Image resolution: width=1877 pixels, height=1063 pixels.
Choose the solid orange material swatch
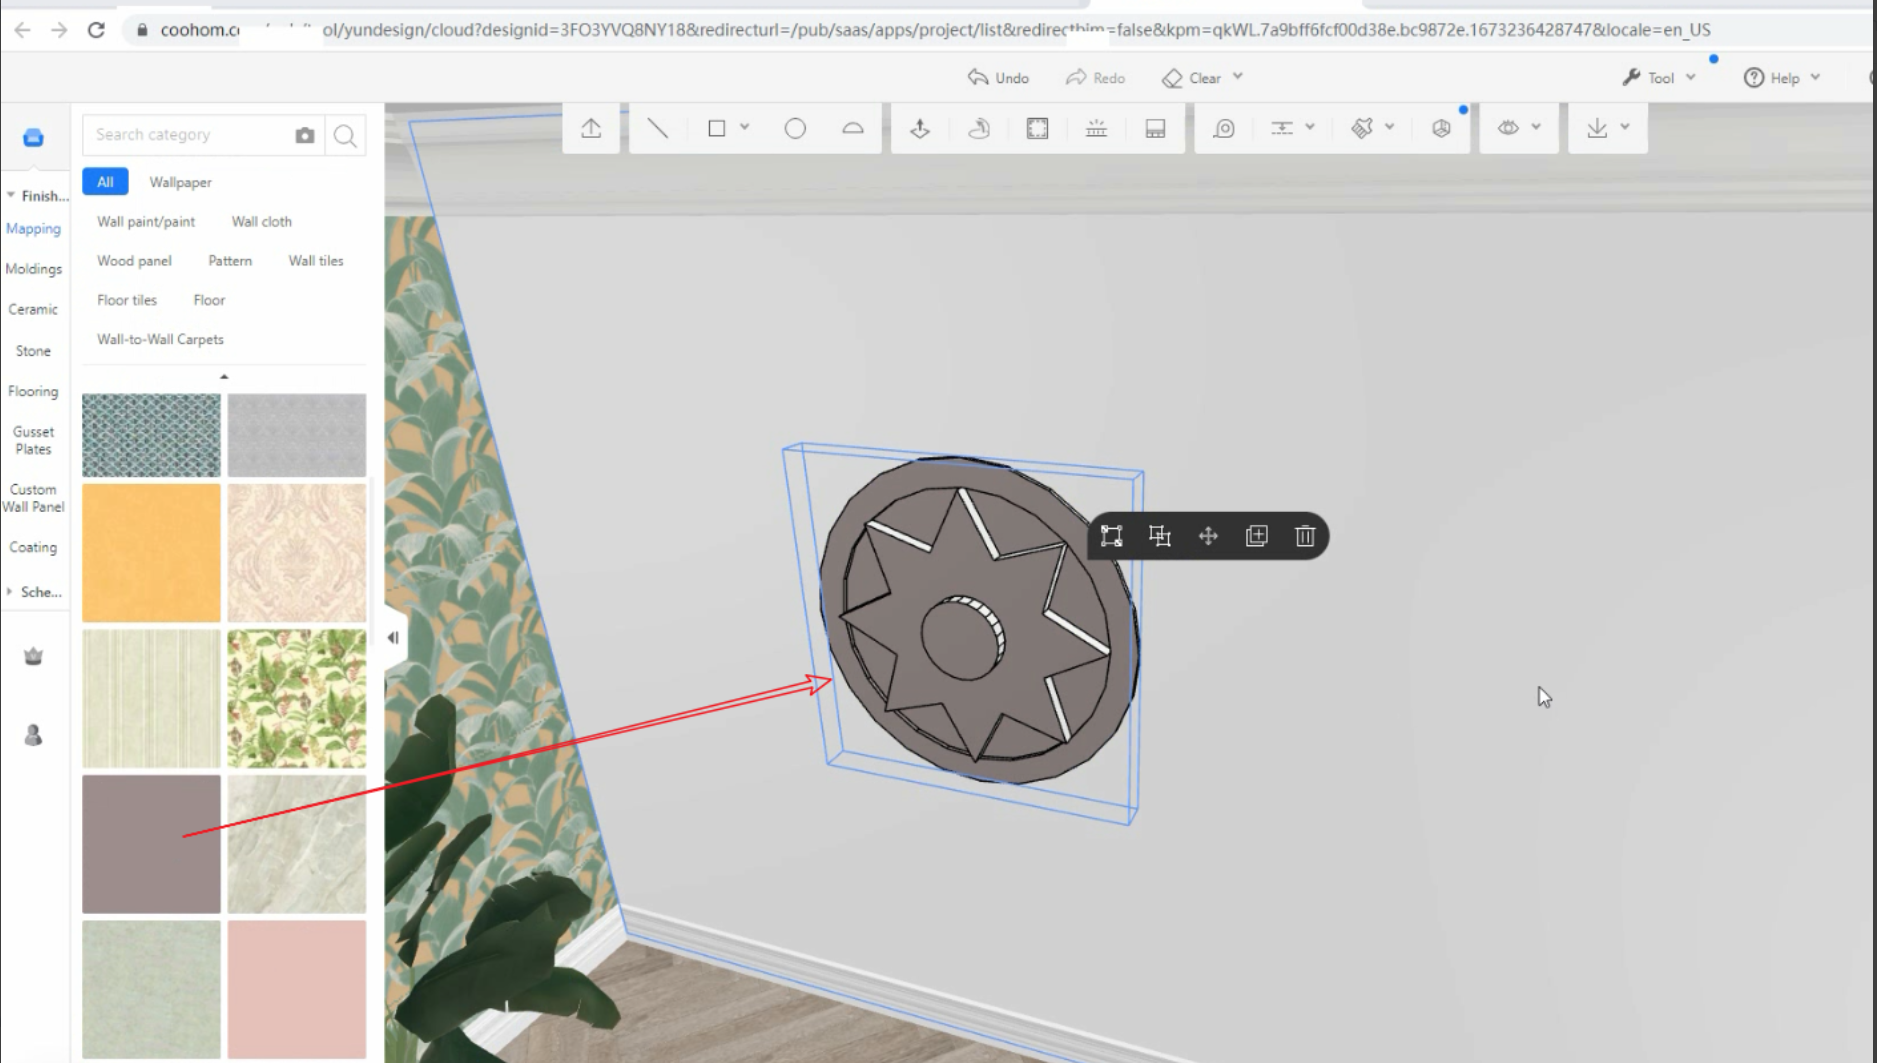[x=151, y=553]
